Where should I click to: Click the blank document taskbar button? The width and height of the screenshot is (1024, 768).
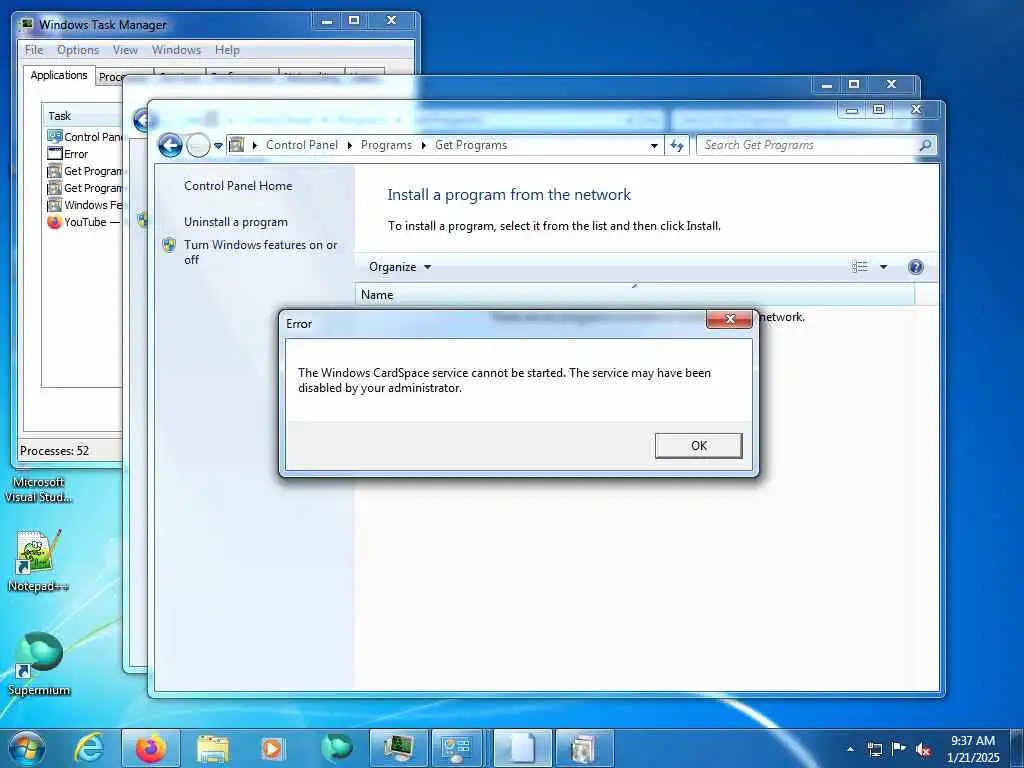coord(522,748)
